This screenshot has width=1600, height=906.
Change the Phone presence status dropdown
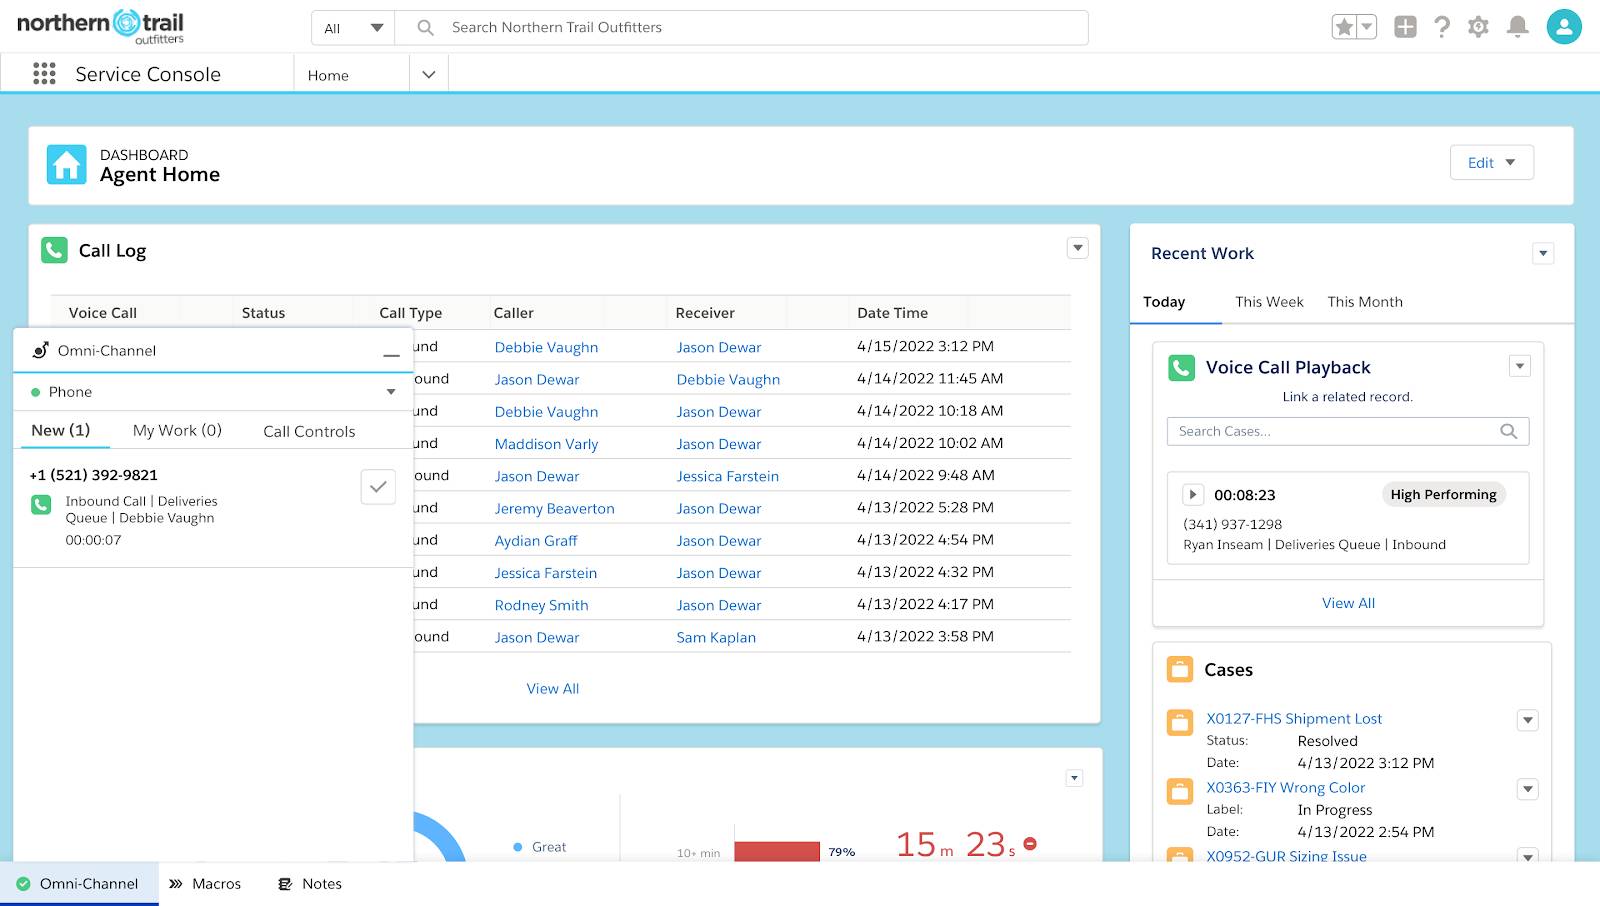tap(213, 392)
